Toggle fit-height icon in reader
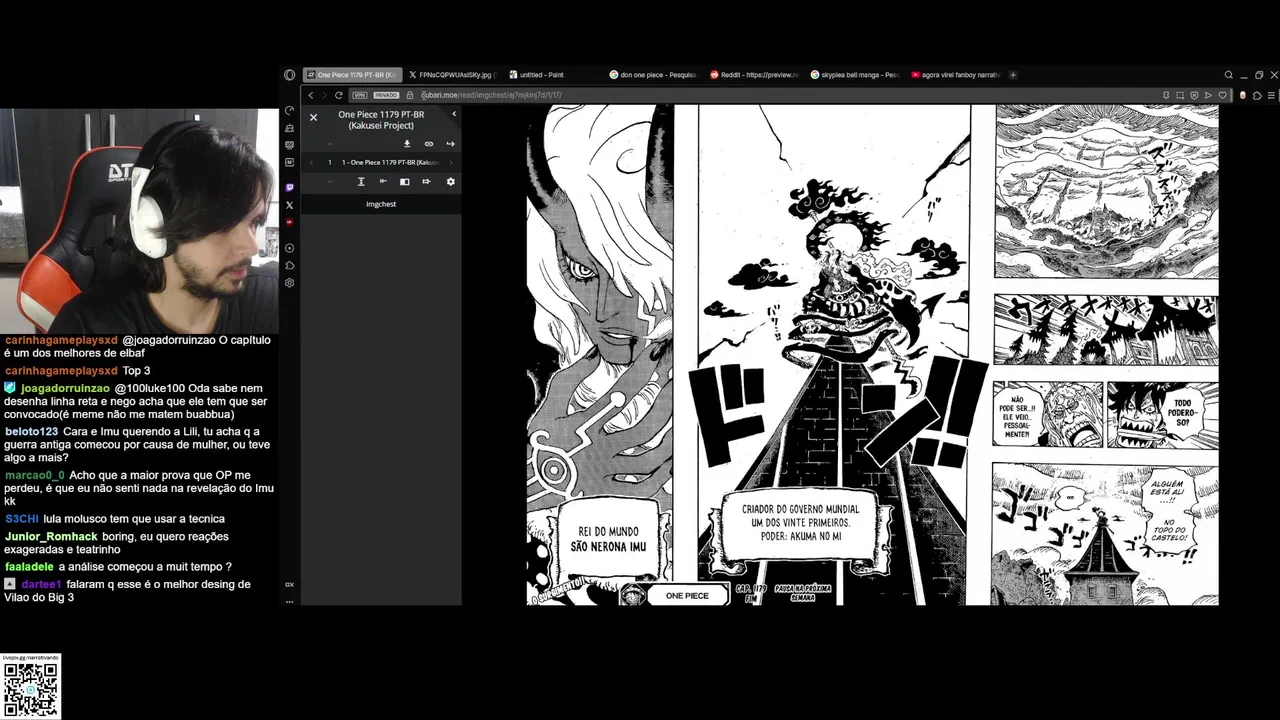 (x=361, y=182)
